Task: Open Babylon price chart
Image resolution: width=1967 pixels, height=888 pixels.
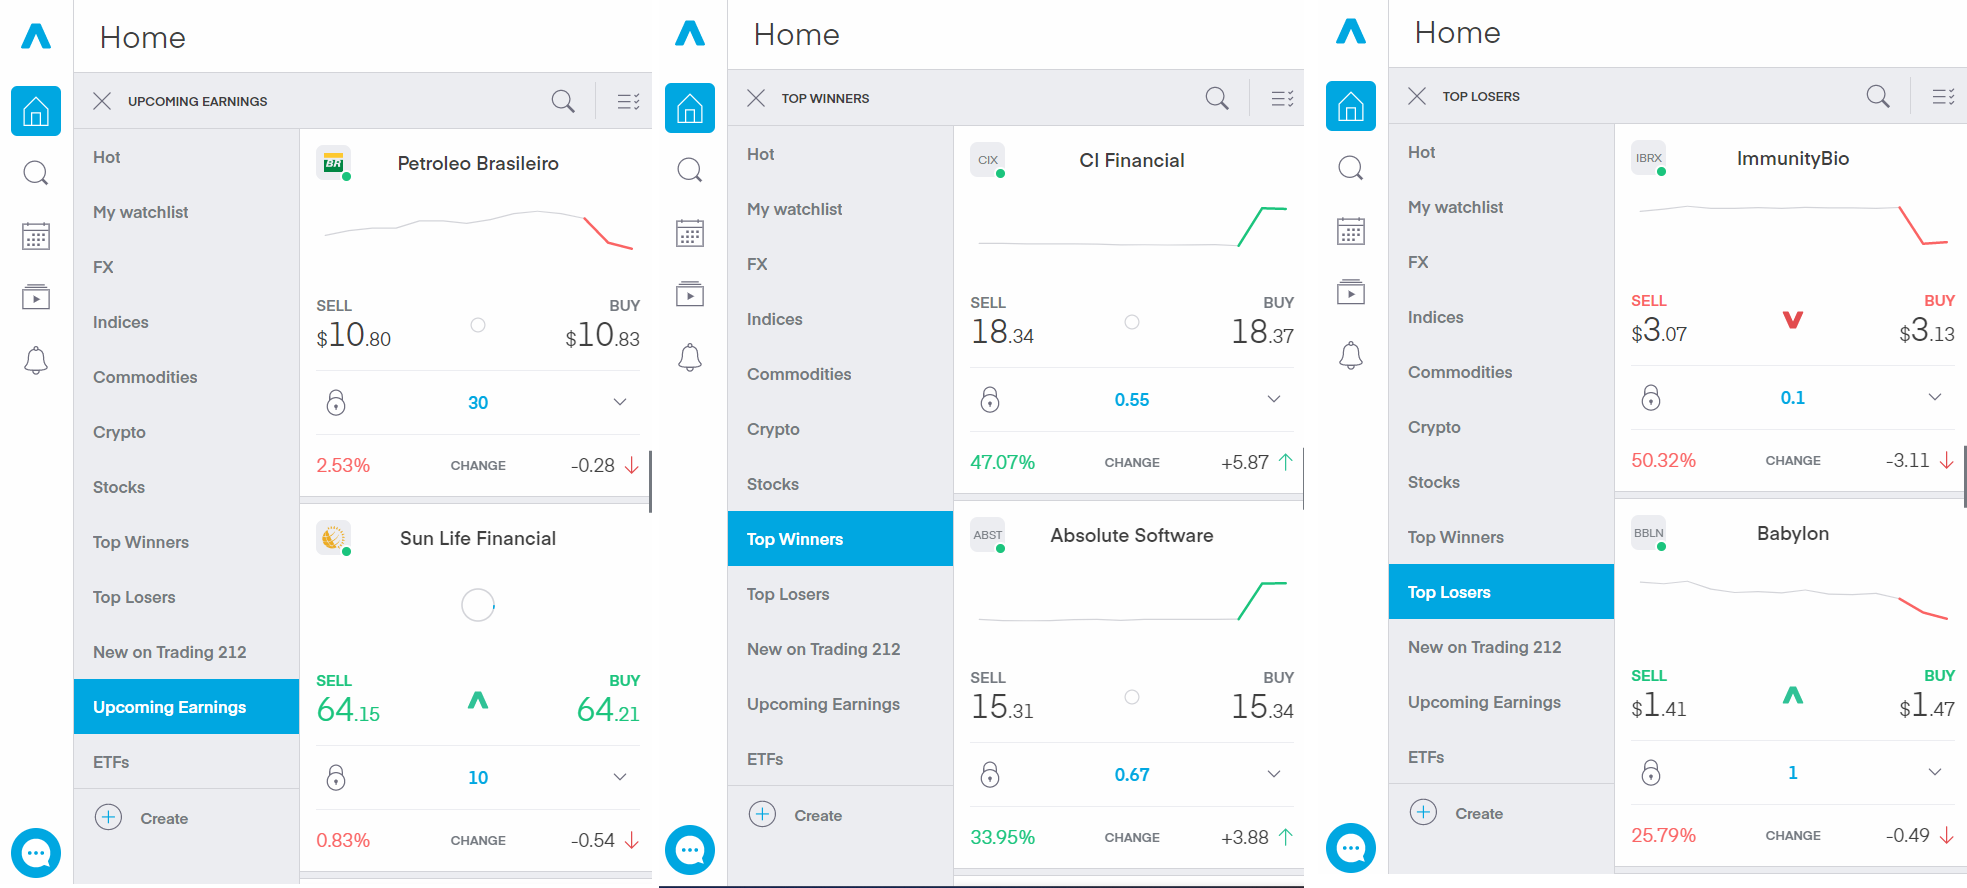Action: pyautogui.click(x=1793, y=600)
